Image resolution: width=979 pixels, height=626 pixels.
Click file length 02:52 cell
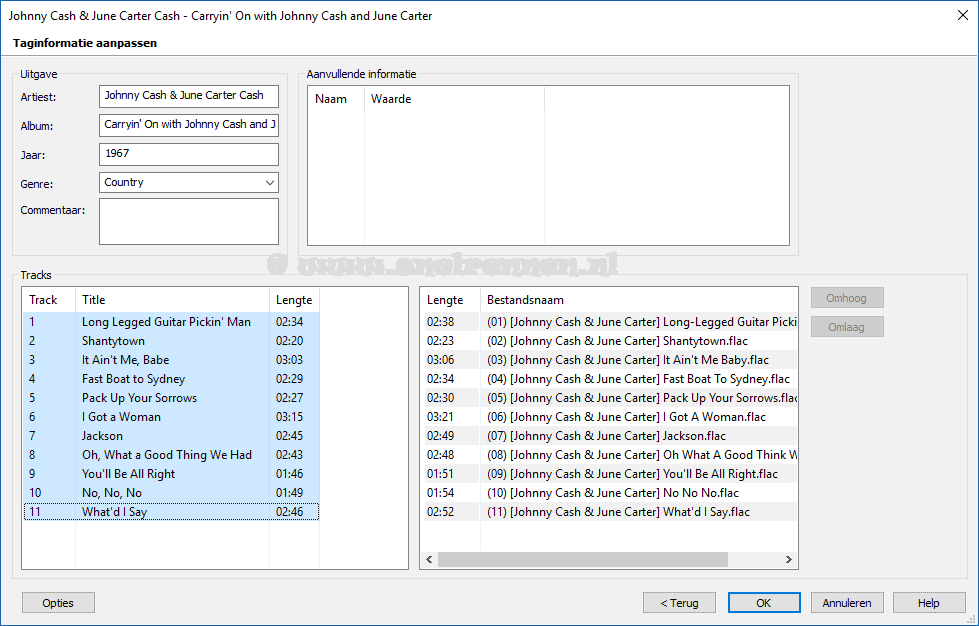440,512
